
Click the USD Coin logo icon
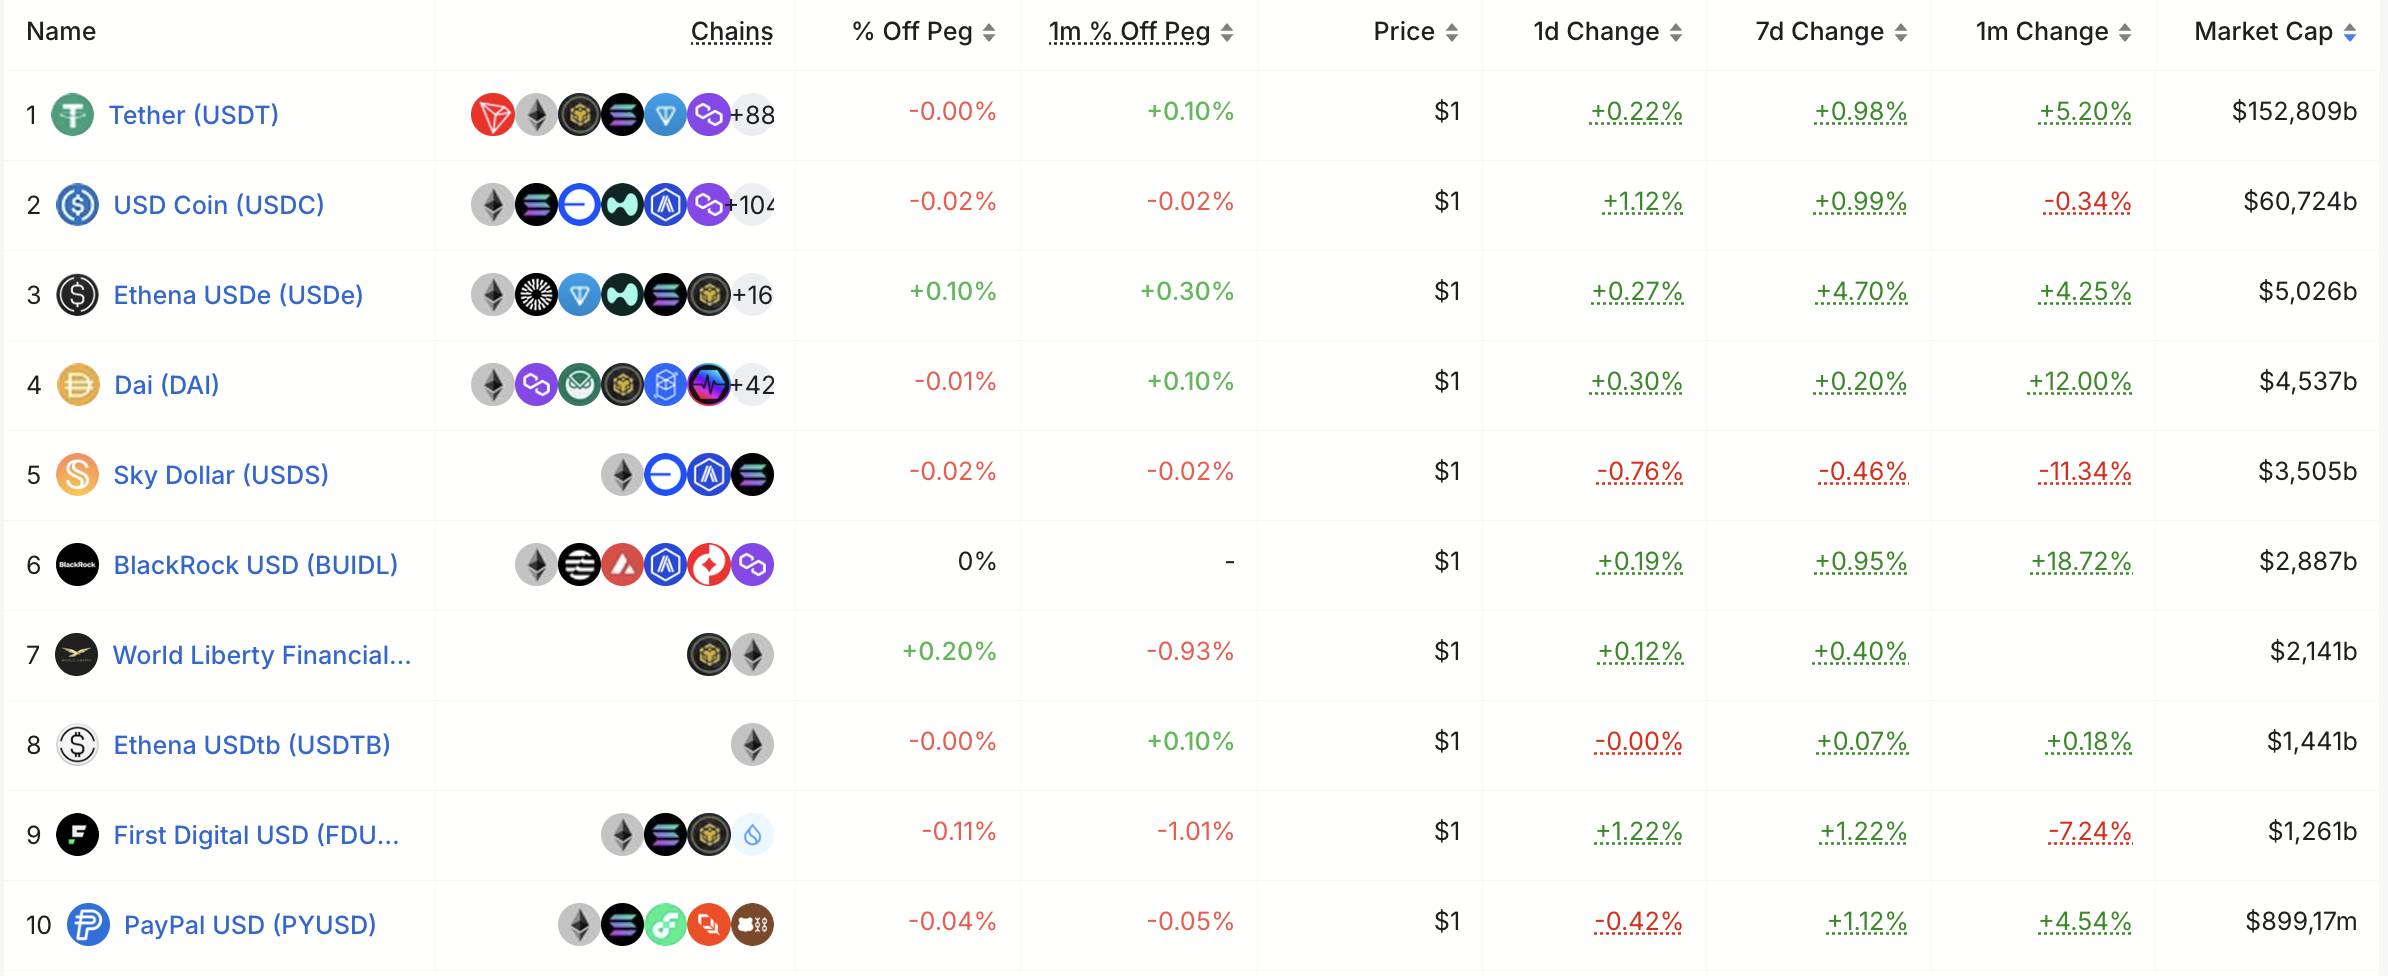[77, 205]
